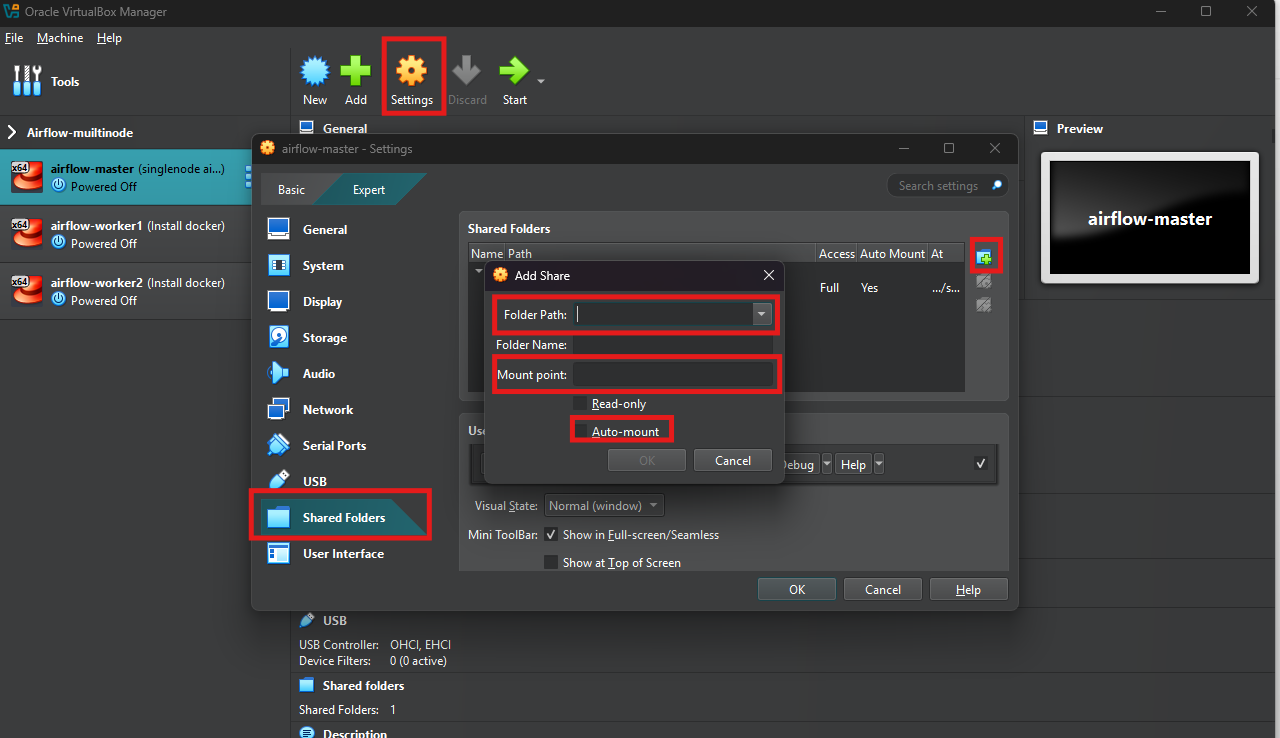Open the Help menu in menu bar

(x=109, y=38)
